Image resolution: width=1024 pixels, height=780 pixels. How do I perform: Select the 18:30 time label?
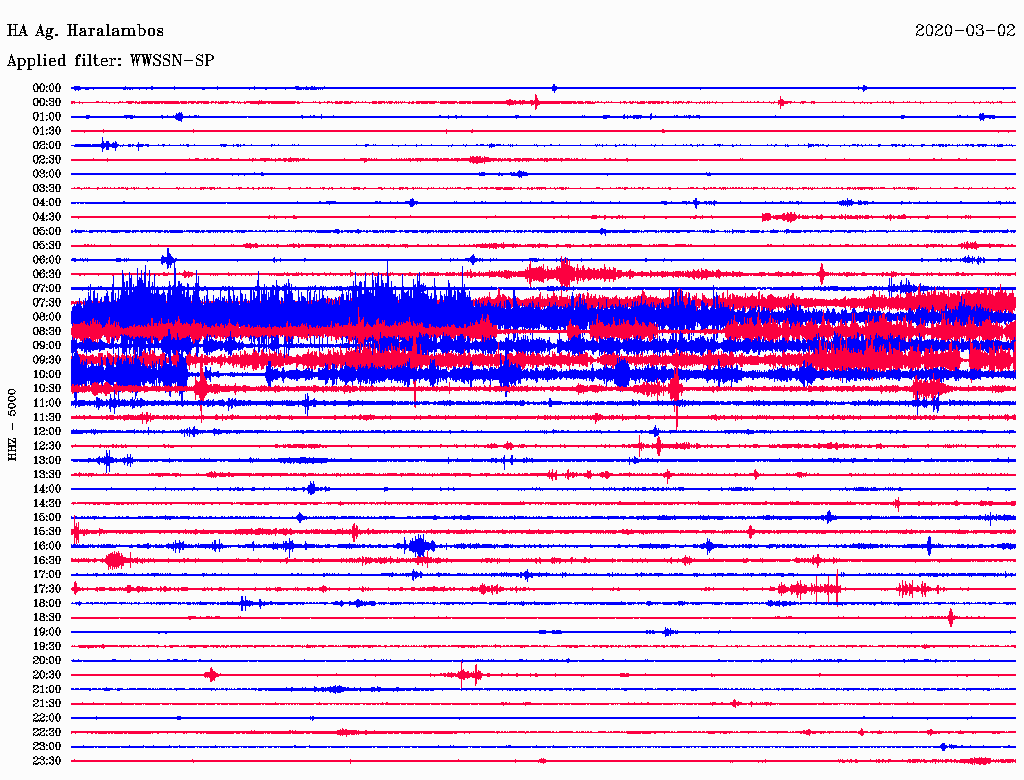tap(47, 618)
